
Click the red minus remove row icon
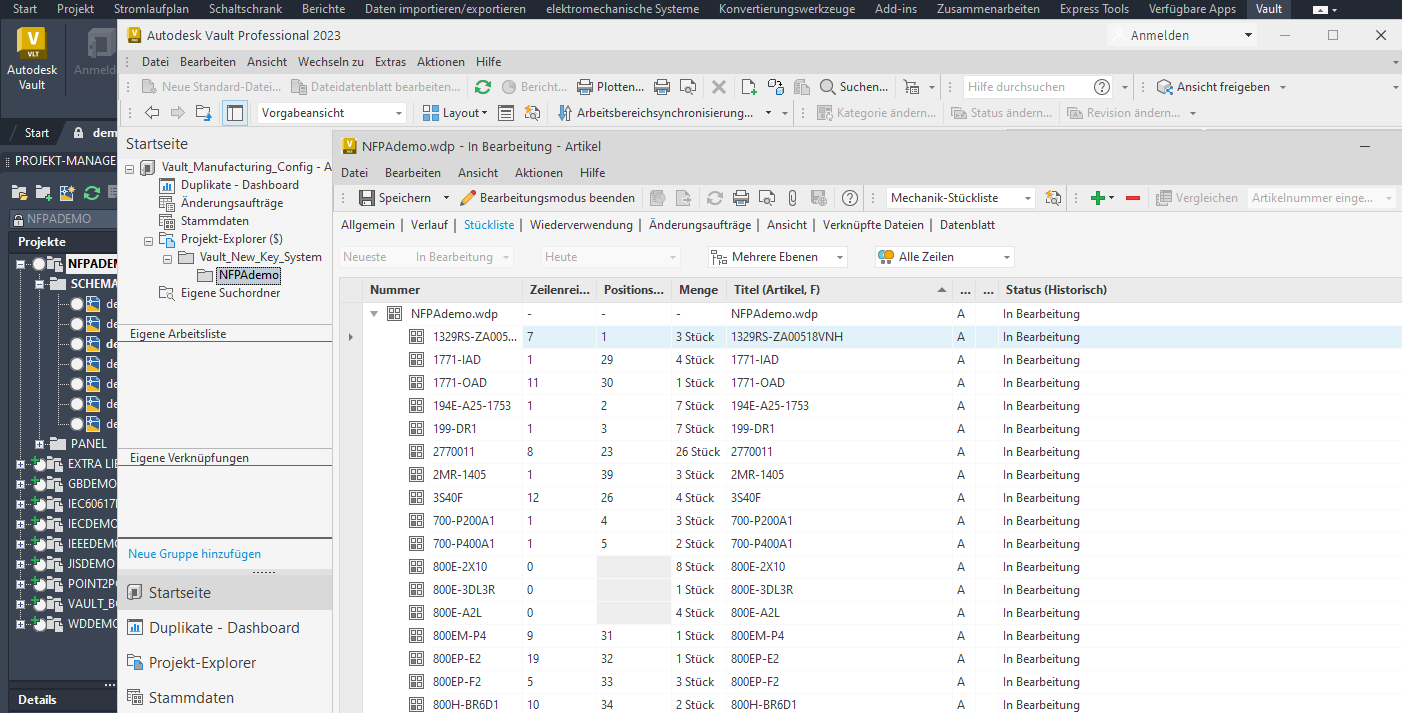point(1133,198)
